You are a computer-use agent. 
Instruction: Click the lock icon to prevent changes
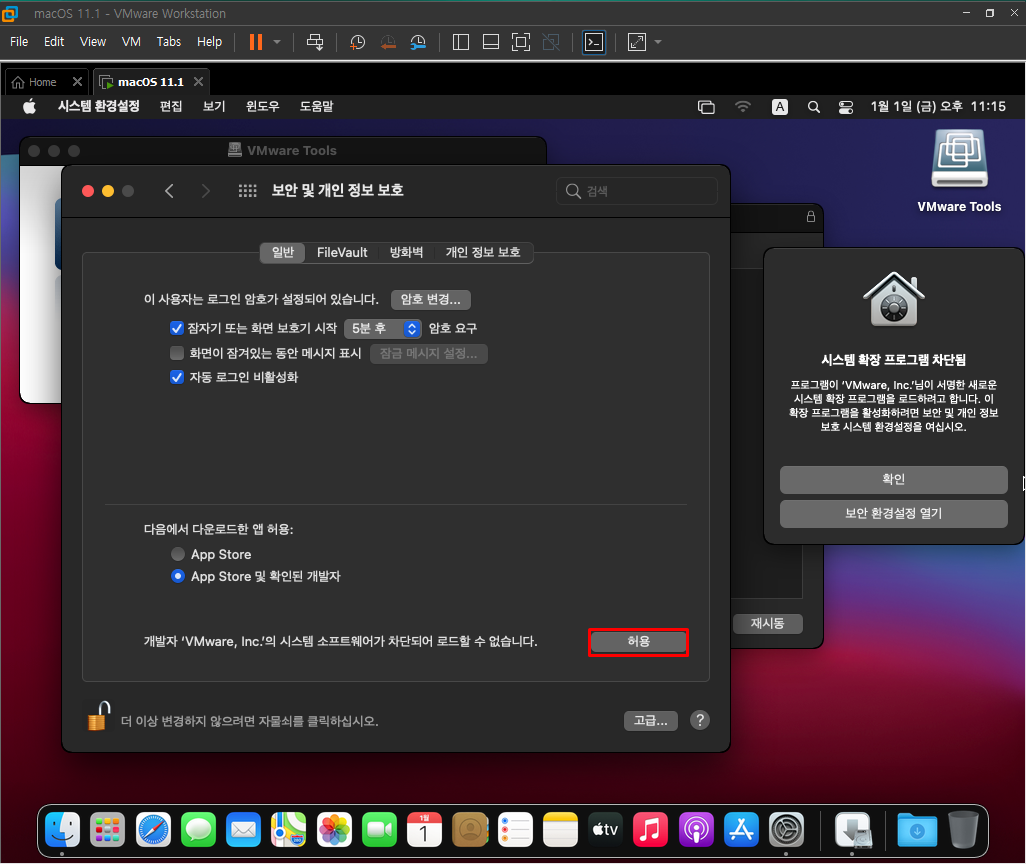(98, 716)
